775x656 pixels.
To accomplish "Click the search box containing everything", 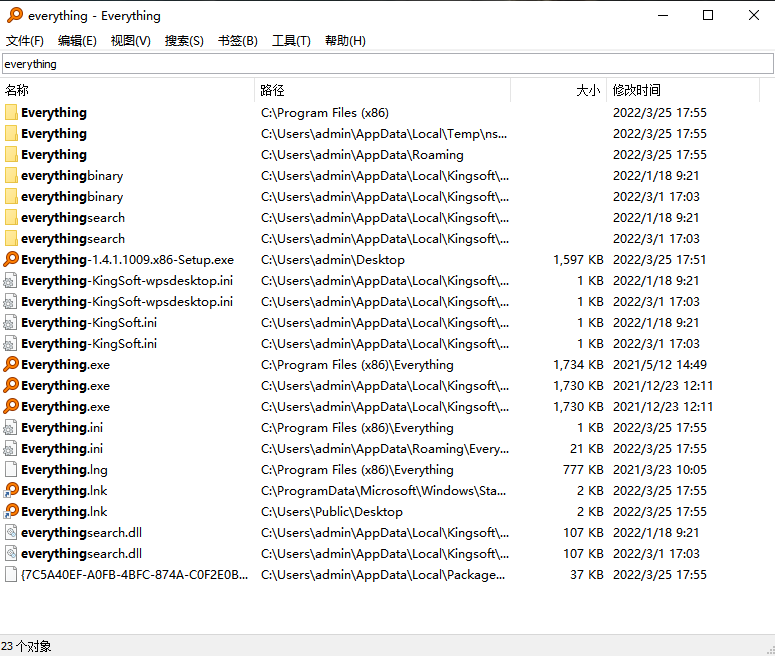I will pyautogui.click(x=387, y=64).
